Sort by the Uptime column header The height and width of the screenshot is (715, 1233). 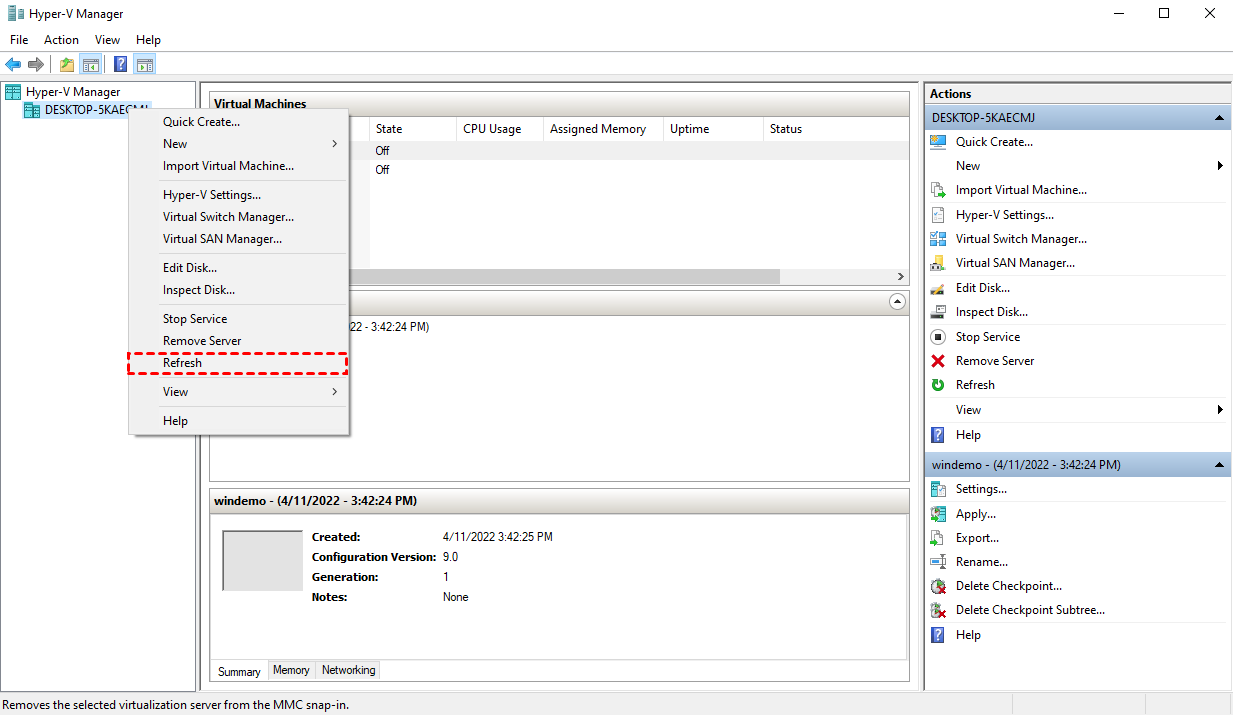(713, 129)
